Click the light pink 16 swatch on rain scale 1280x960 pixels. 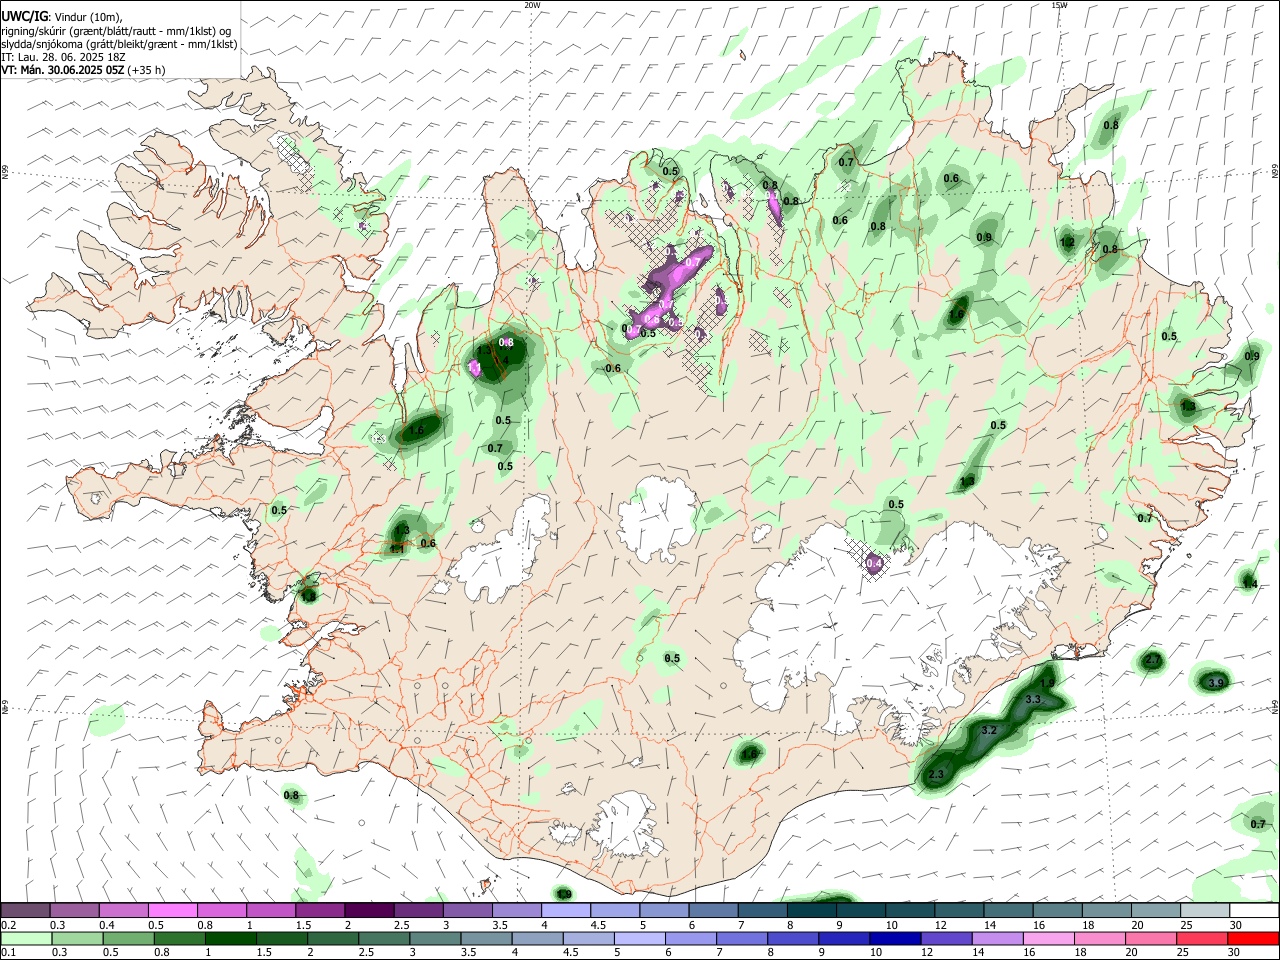1049,938
